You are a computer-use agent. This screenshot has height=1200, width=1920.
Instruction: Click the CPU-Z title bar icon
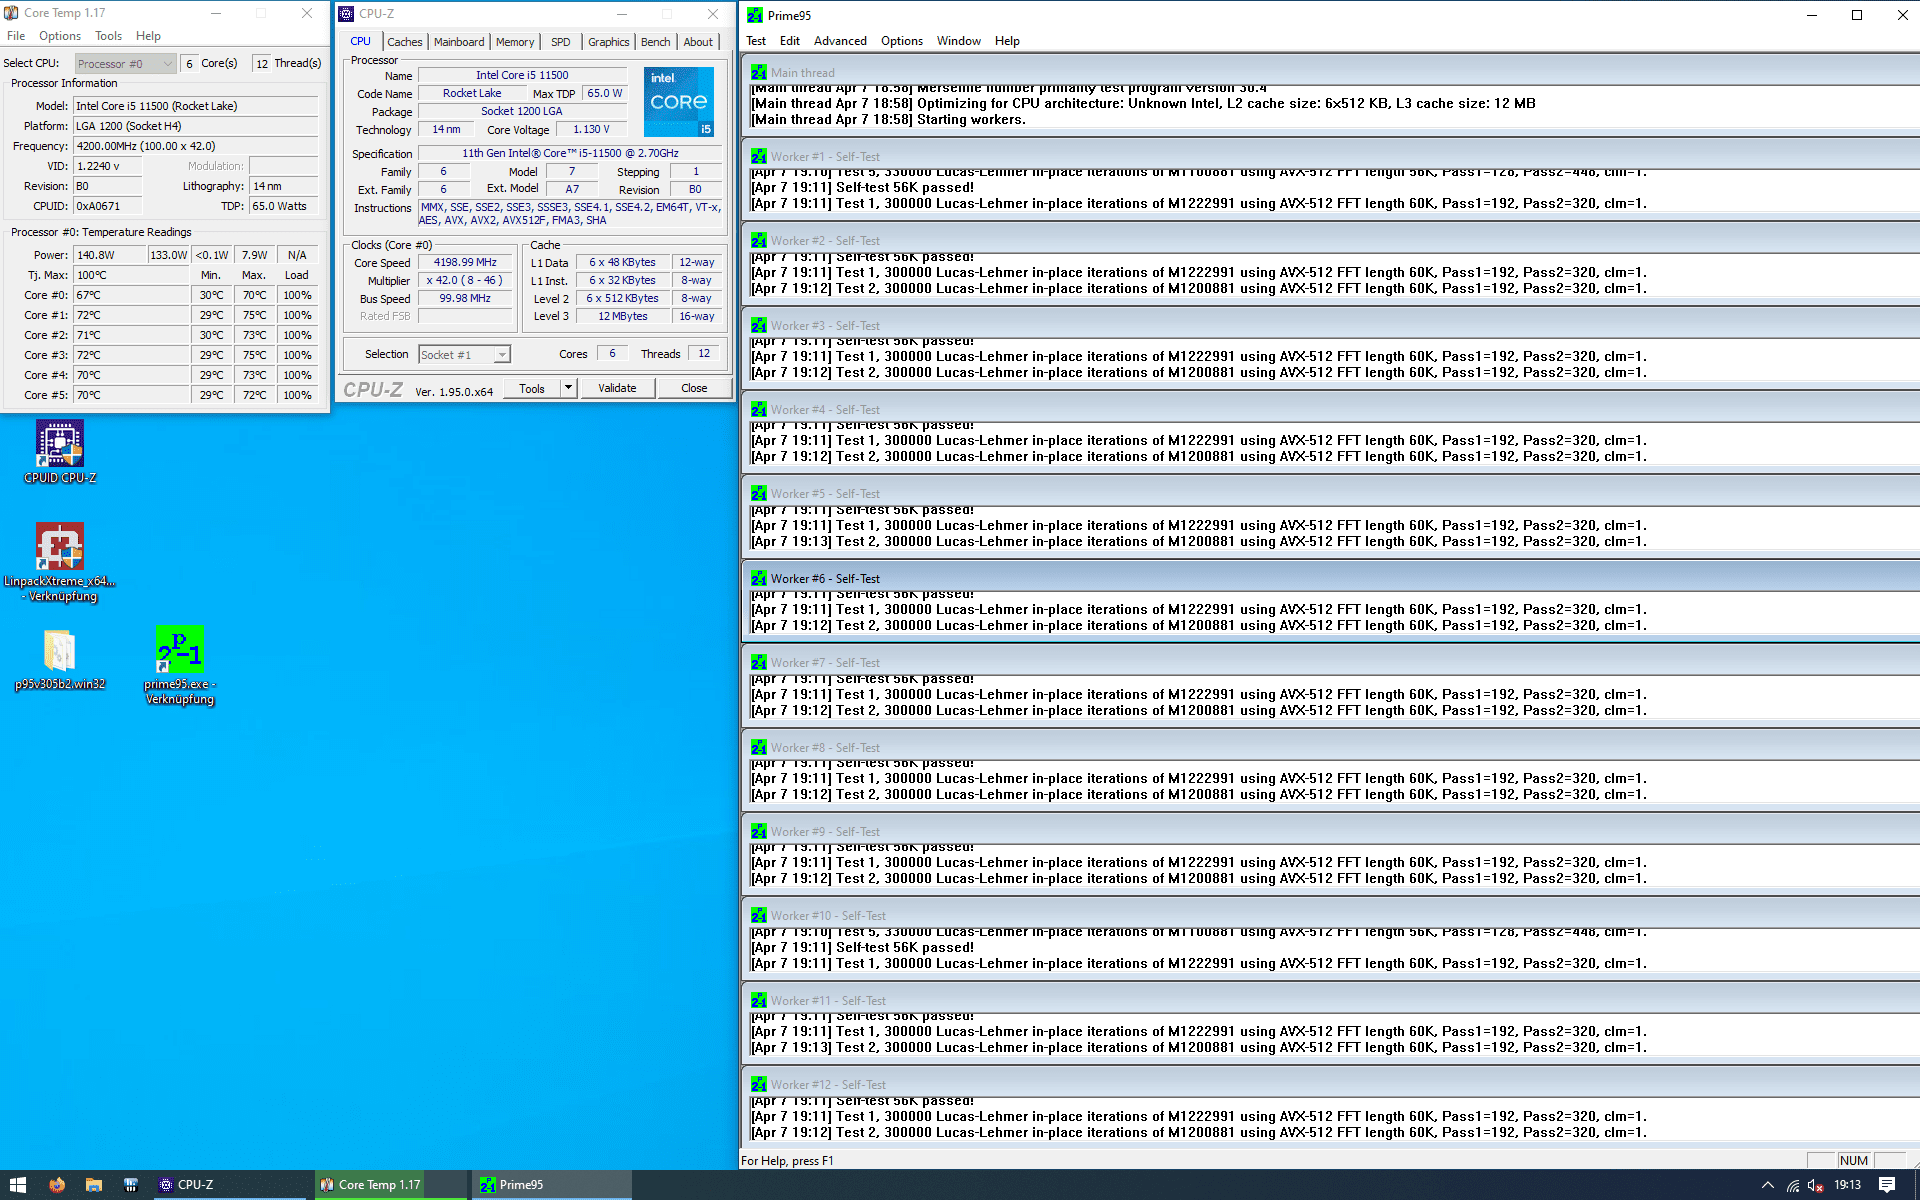tap(346, 14)
